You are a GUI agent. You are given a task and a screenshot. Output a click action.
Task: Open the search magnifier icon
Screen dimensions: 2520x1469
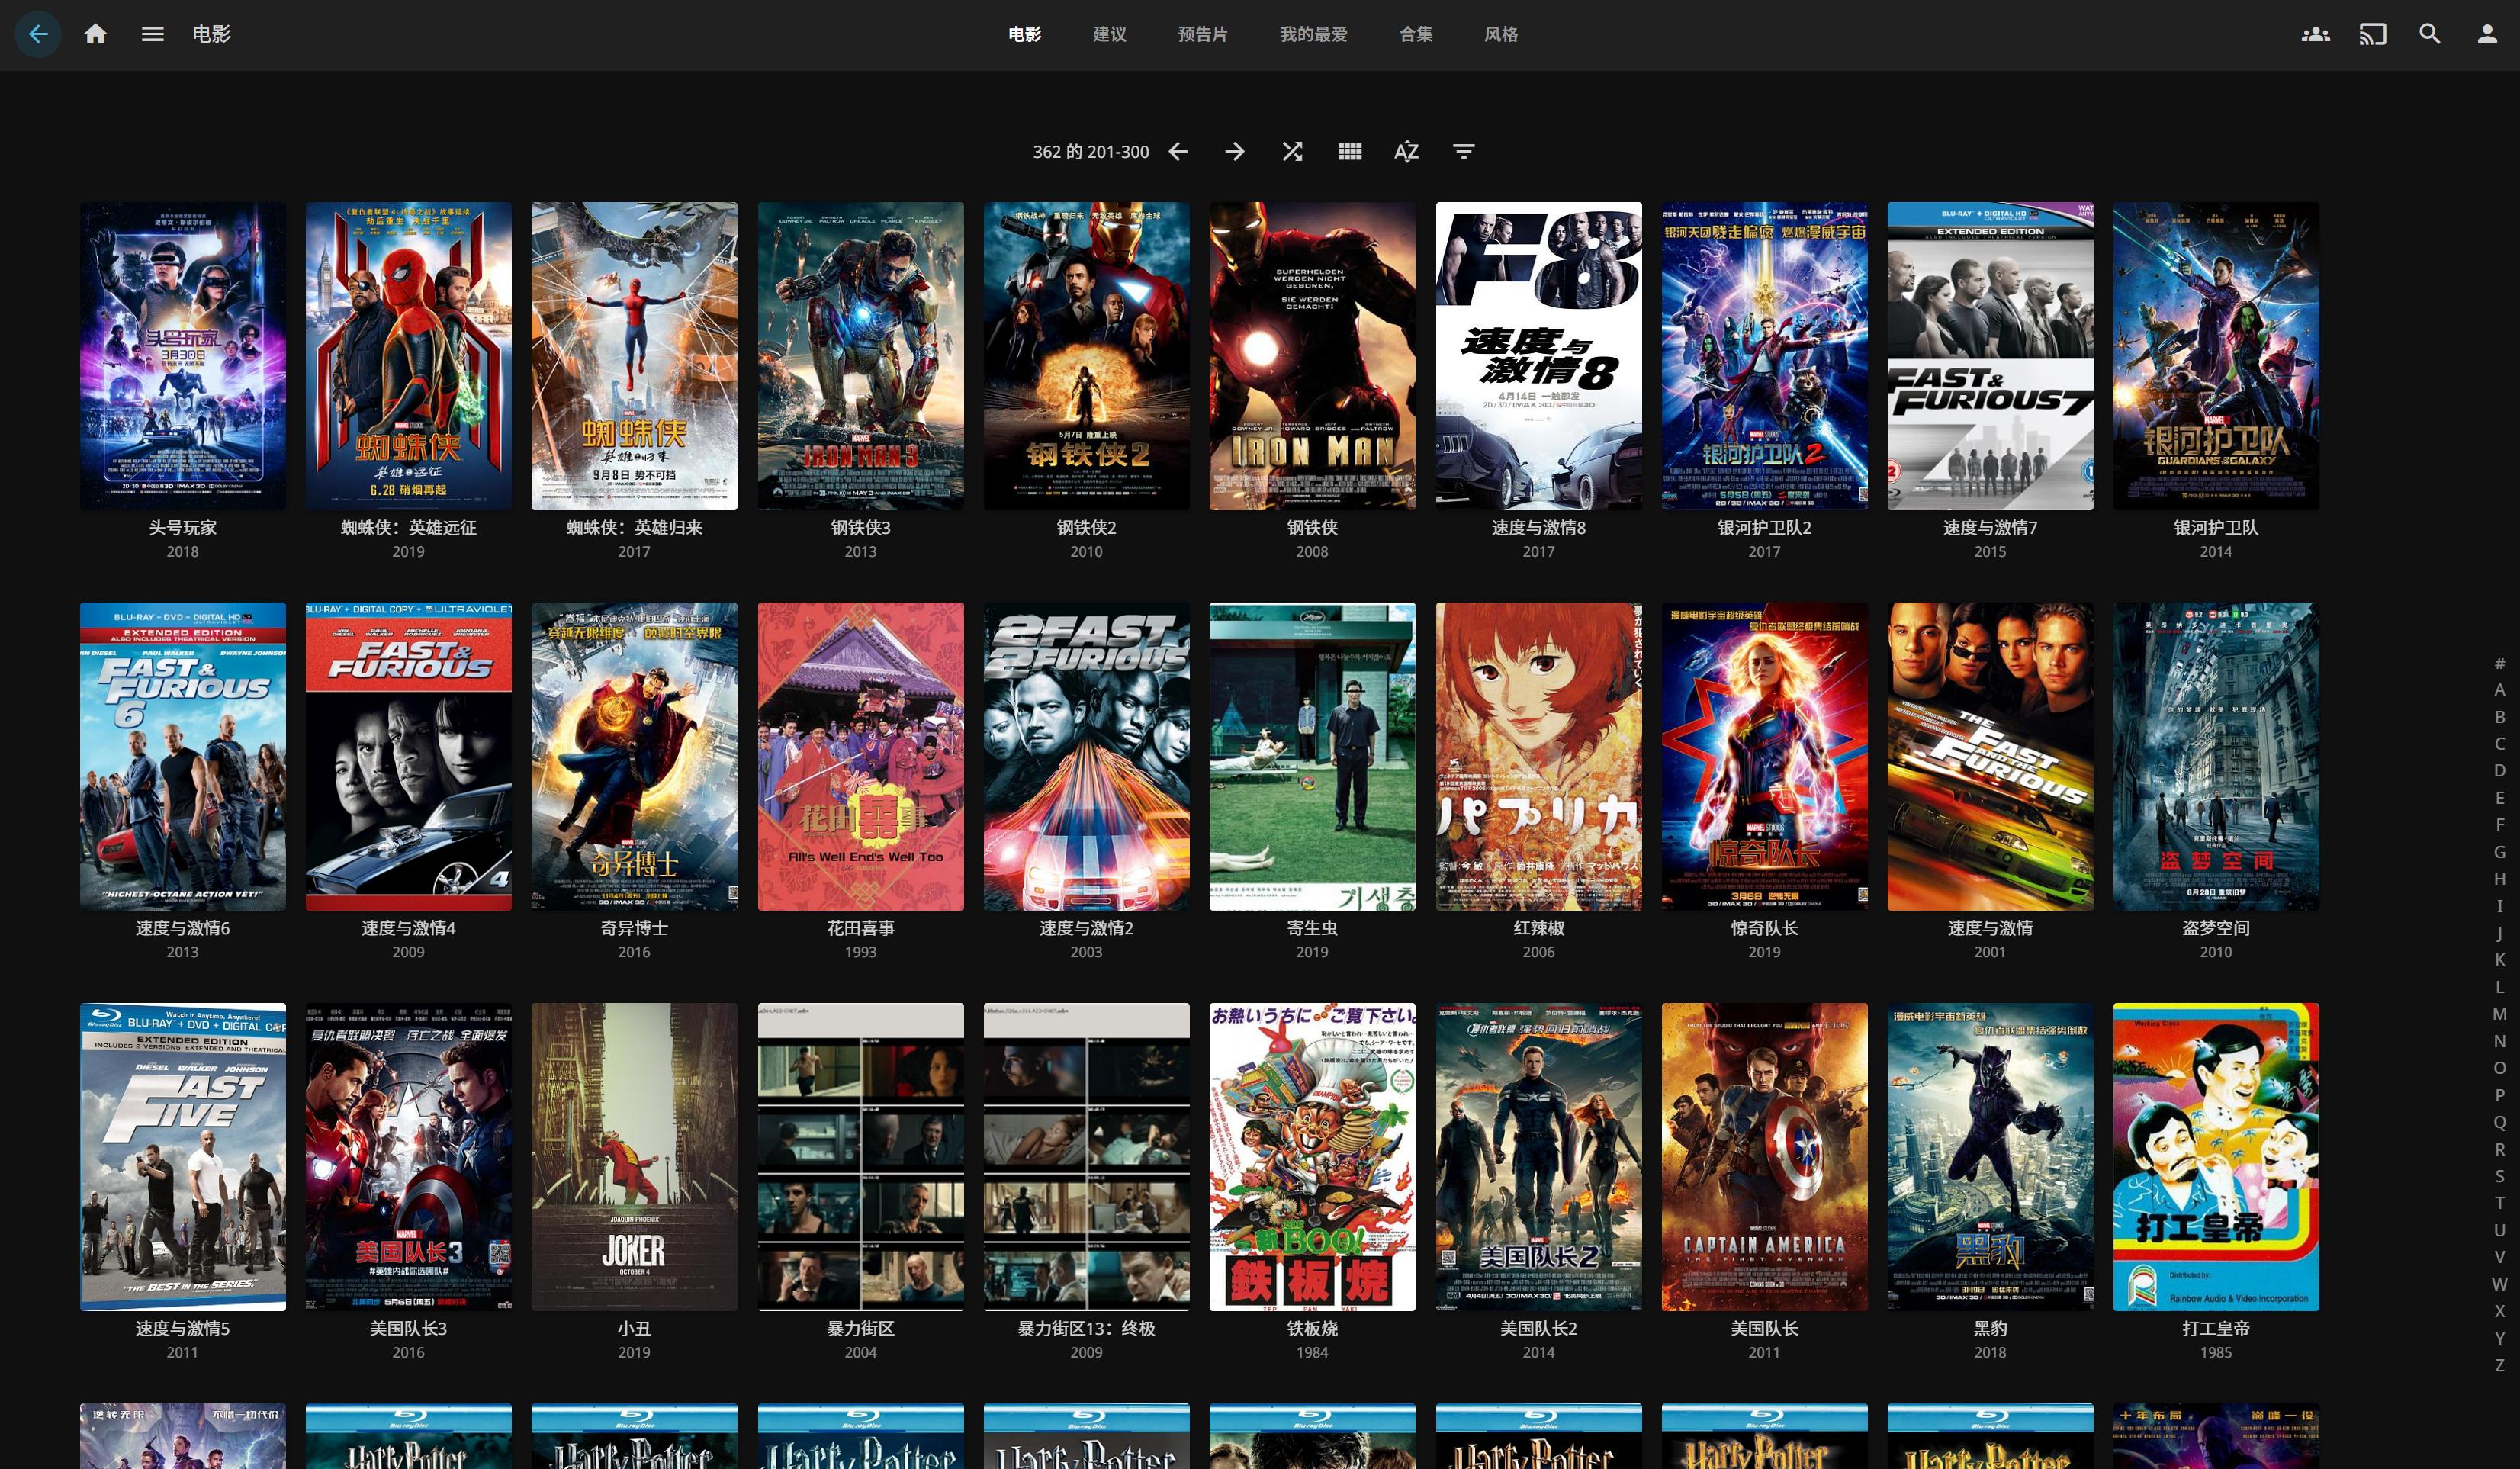coord(2429,34)
